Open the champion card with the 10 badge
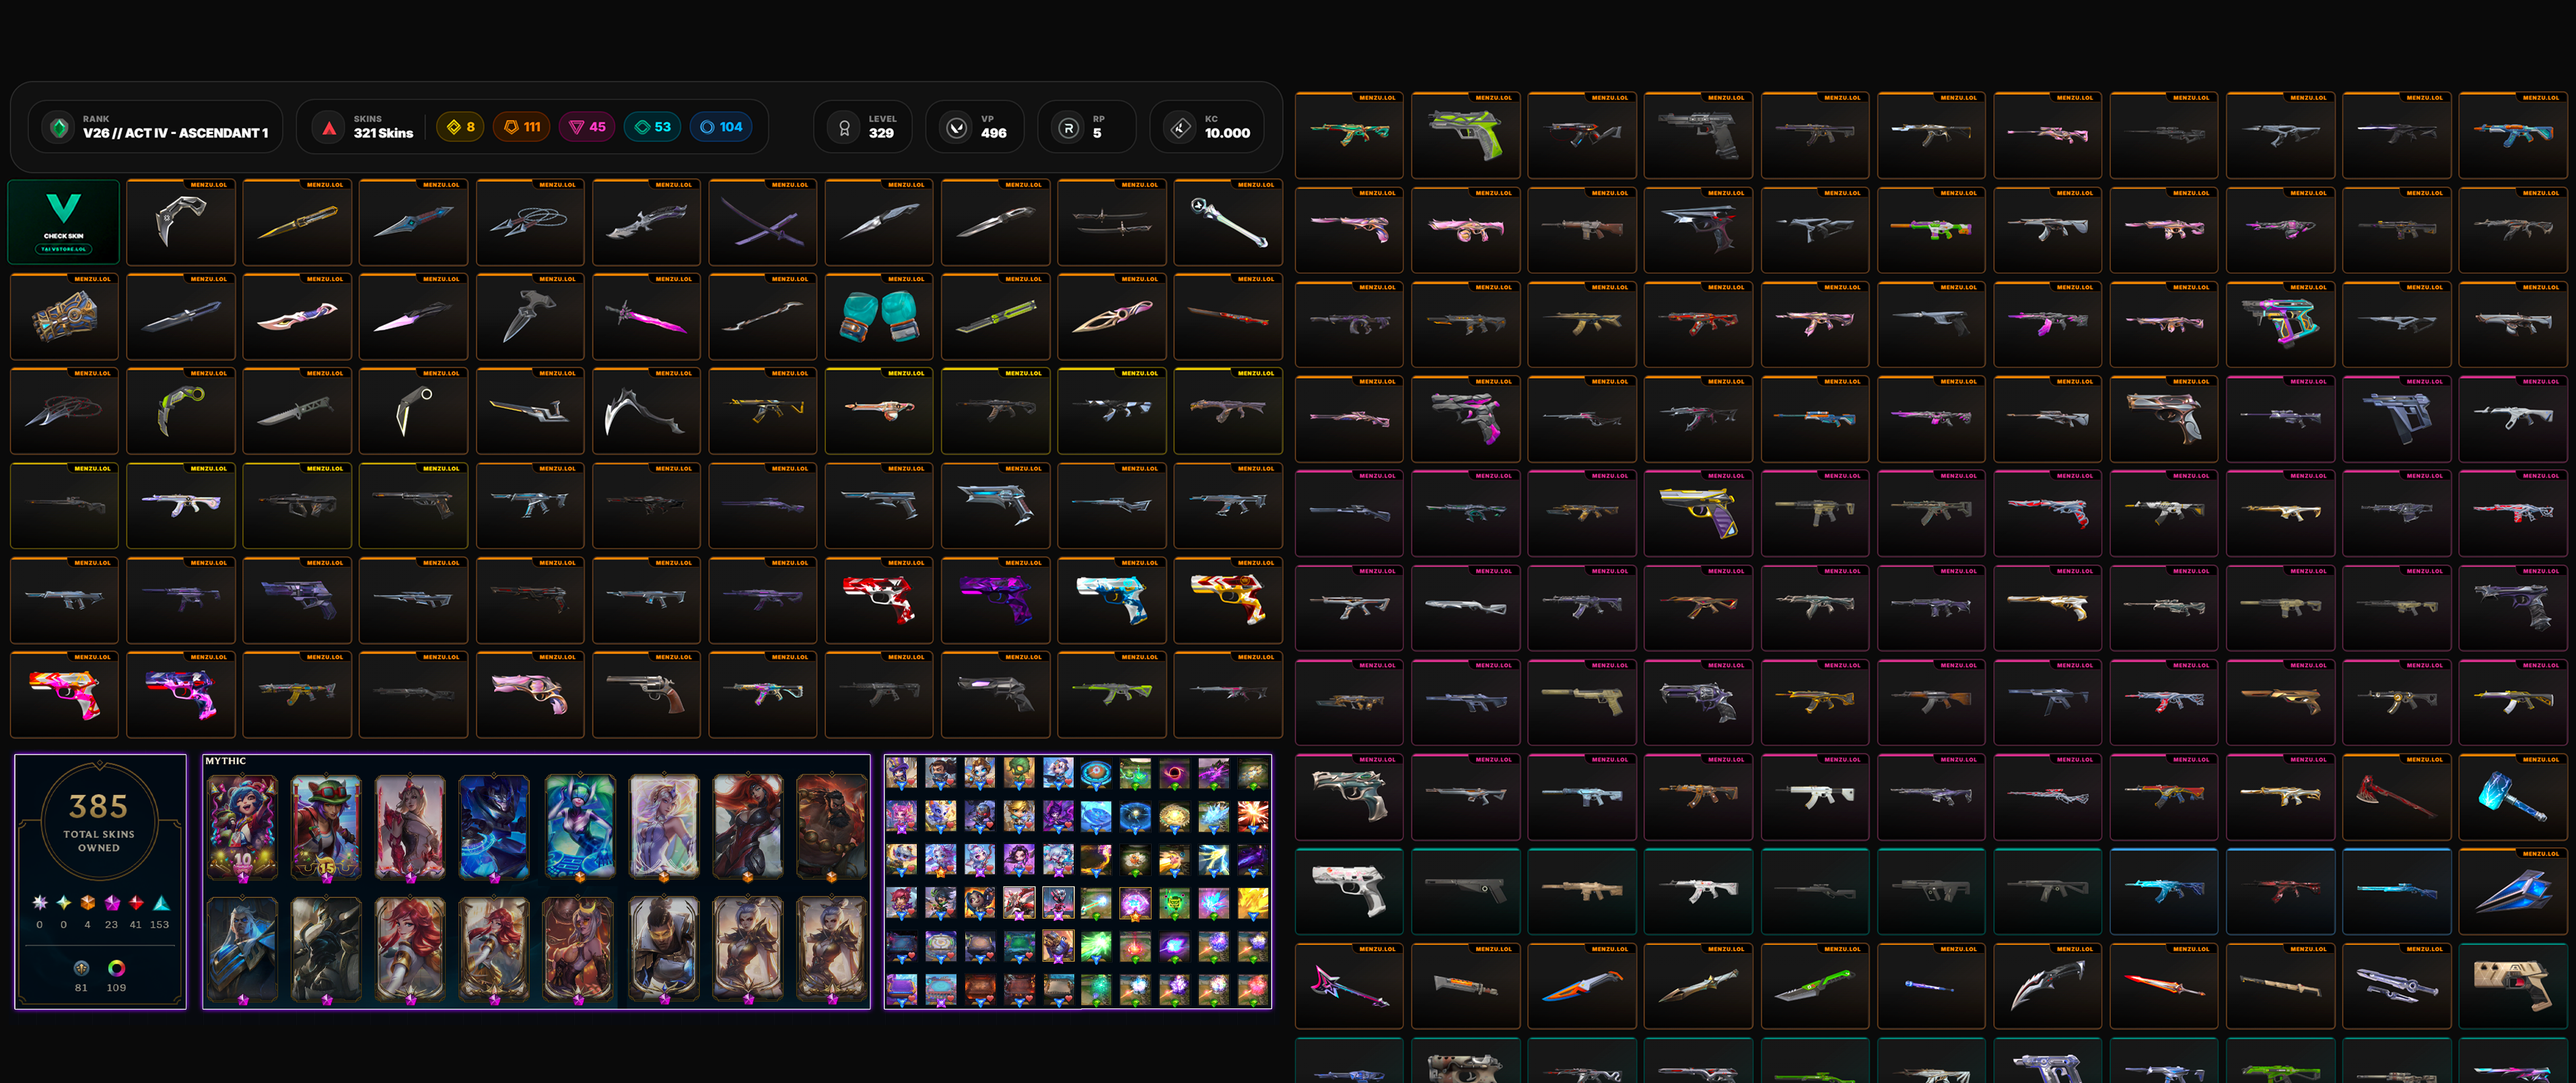This screenshot has width=2576, height=1083. coord(242,828)
